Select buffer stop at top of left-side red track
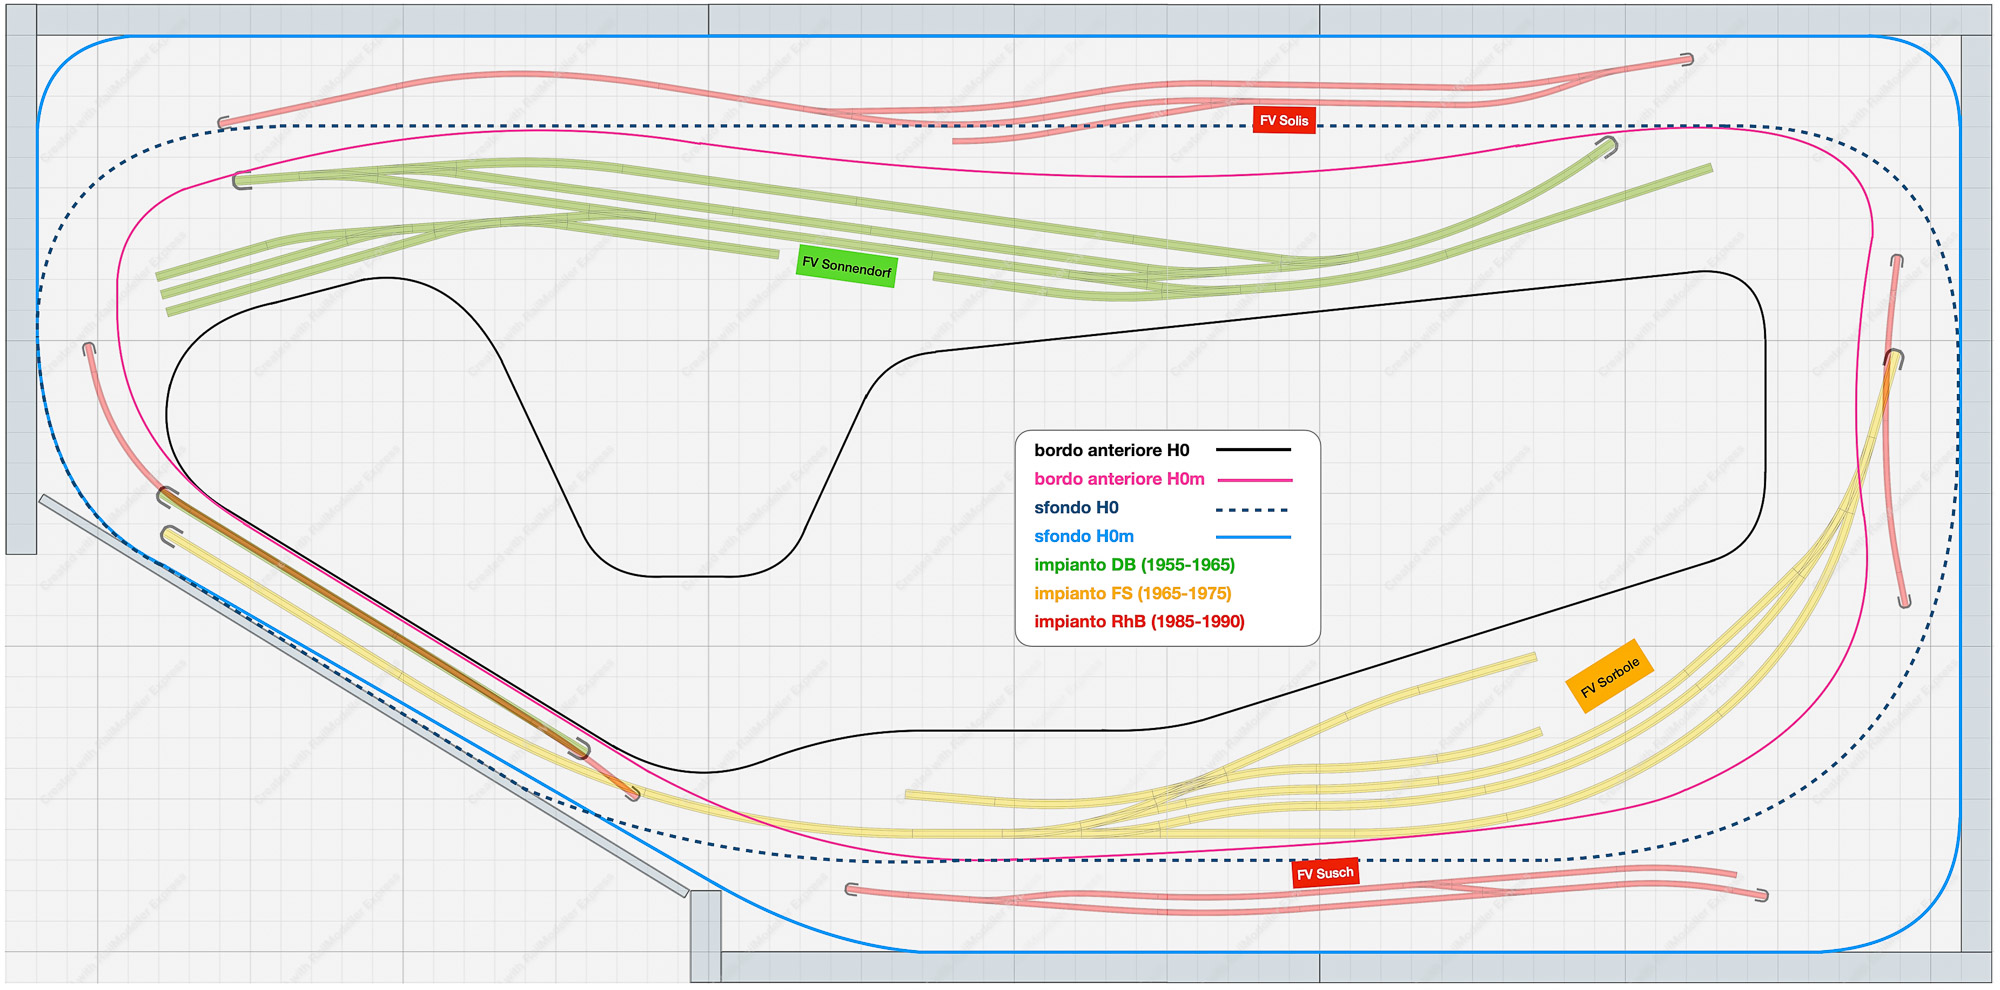 [x=89, y=348]
